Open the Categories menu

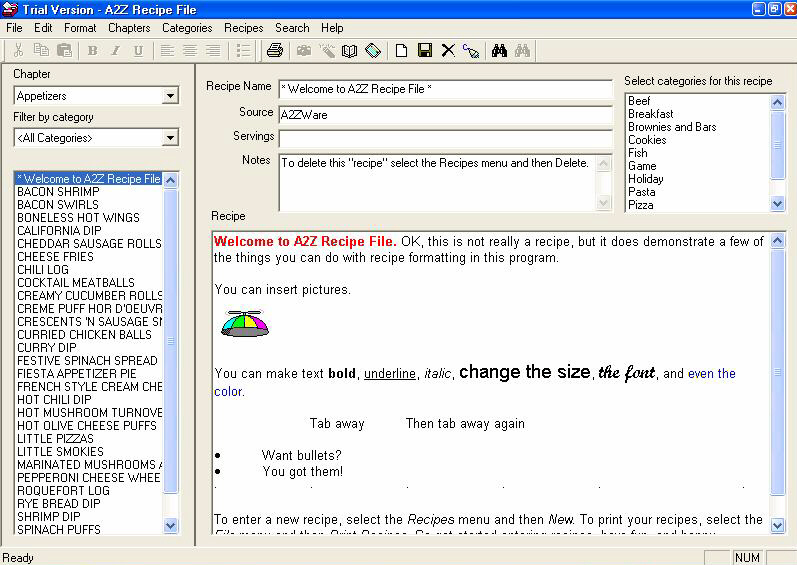pos(187,28)
